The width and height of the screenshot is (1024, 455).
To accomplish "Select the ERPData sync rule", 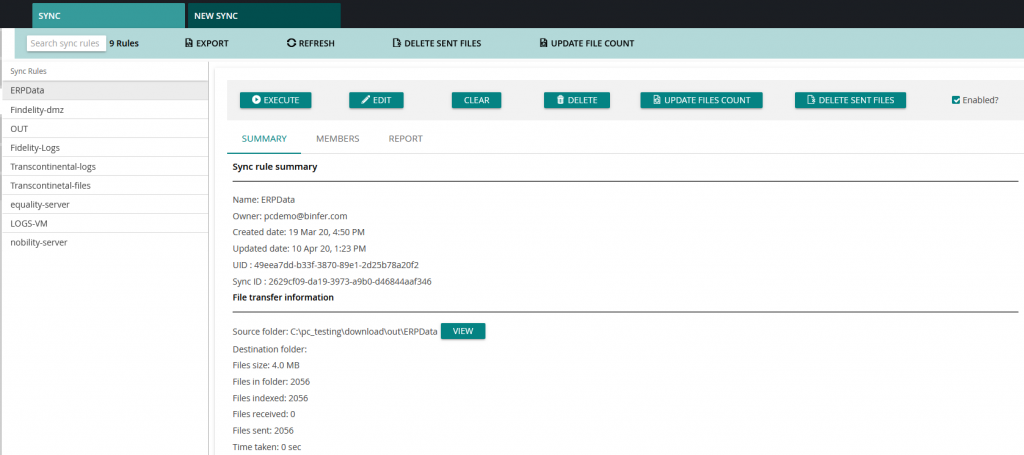I will point(104,91).
